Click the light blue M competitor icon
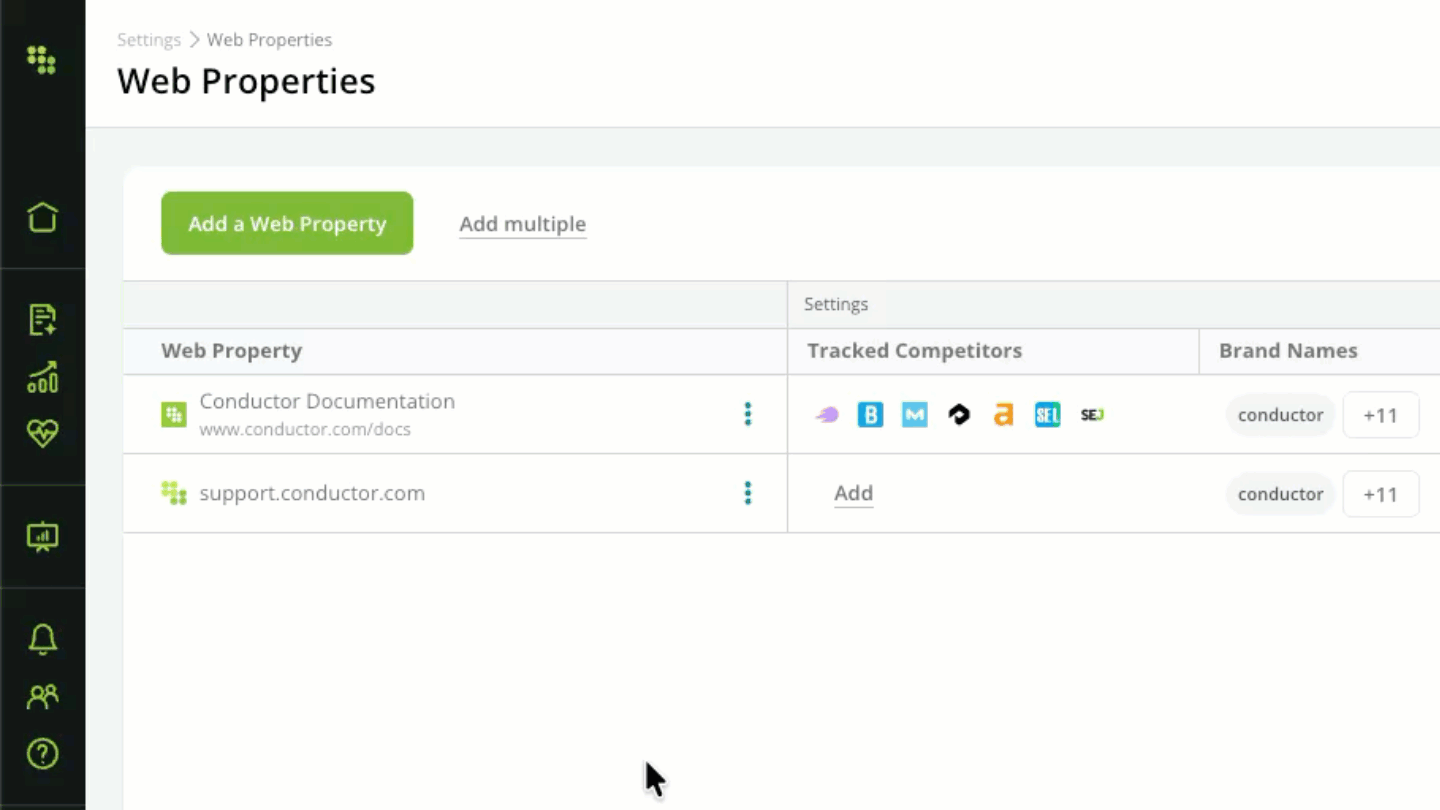The height and width of the screenshot is (810, 1440). click(915, 415)
